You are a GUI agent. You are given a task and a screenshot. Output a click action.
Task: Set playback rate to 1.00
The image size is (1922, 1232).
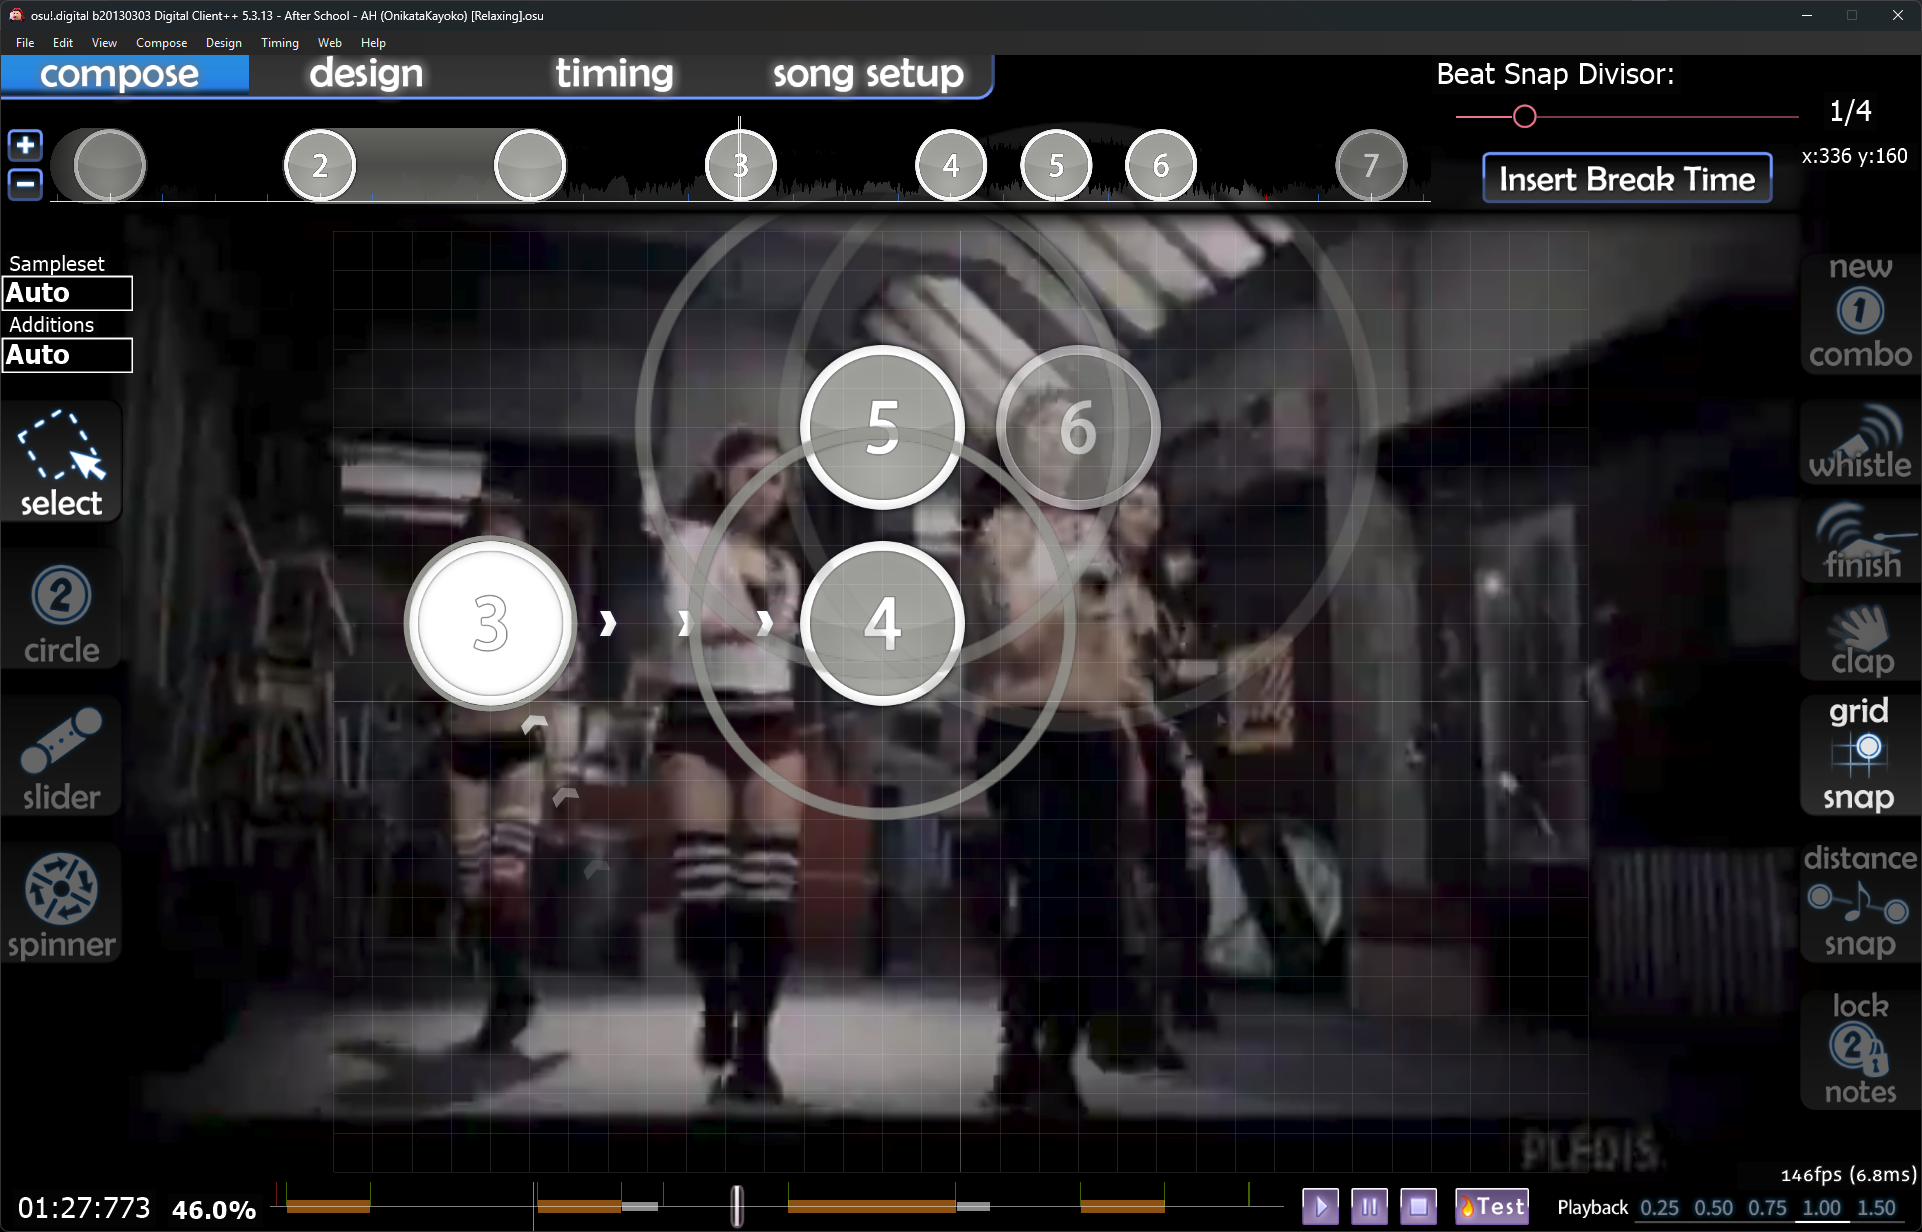pyautogui.click(x=1822, y=1208)
